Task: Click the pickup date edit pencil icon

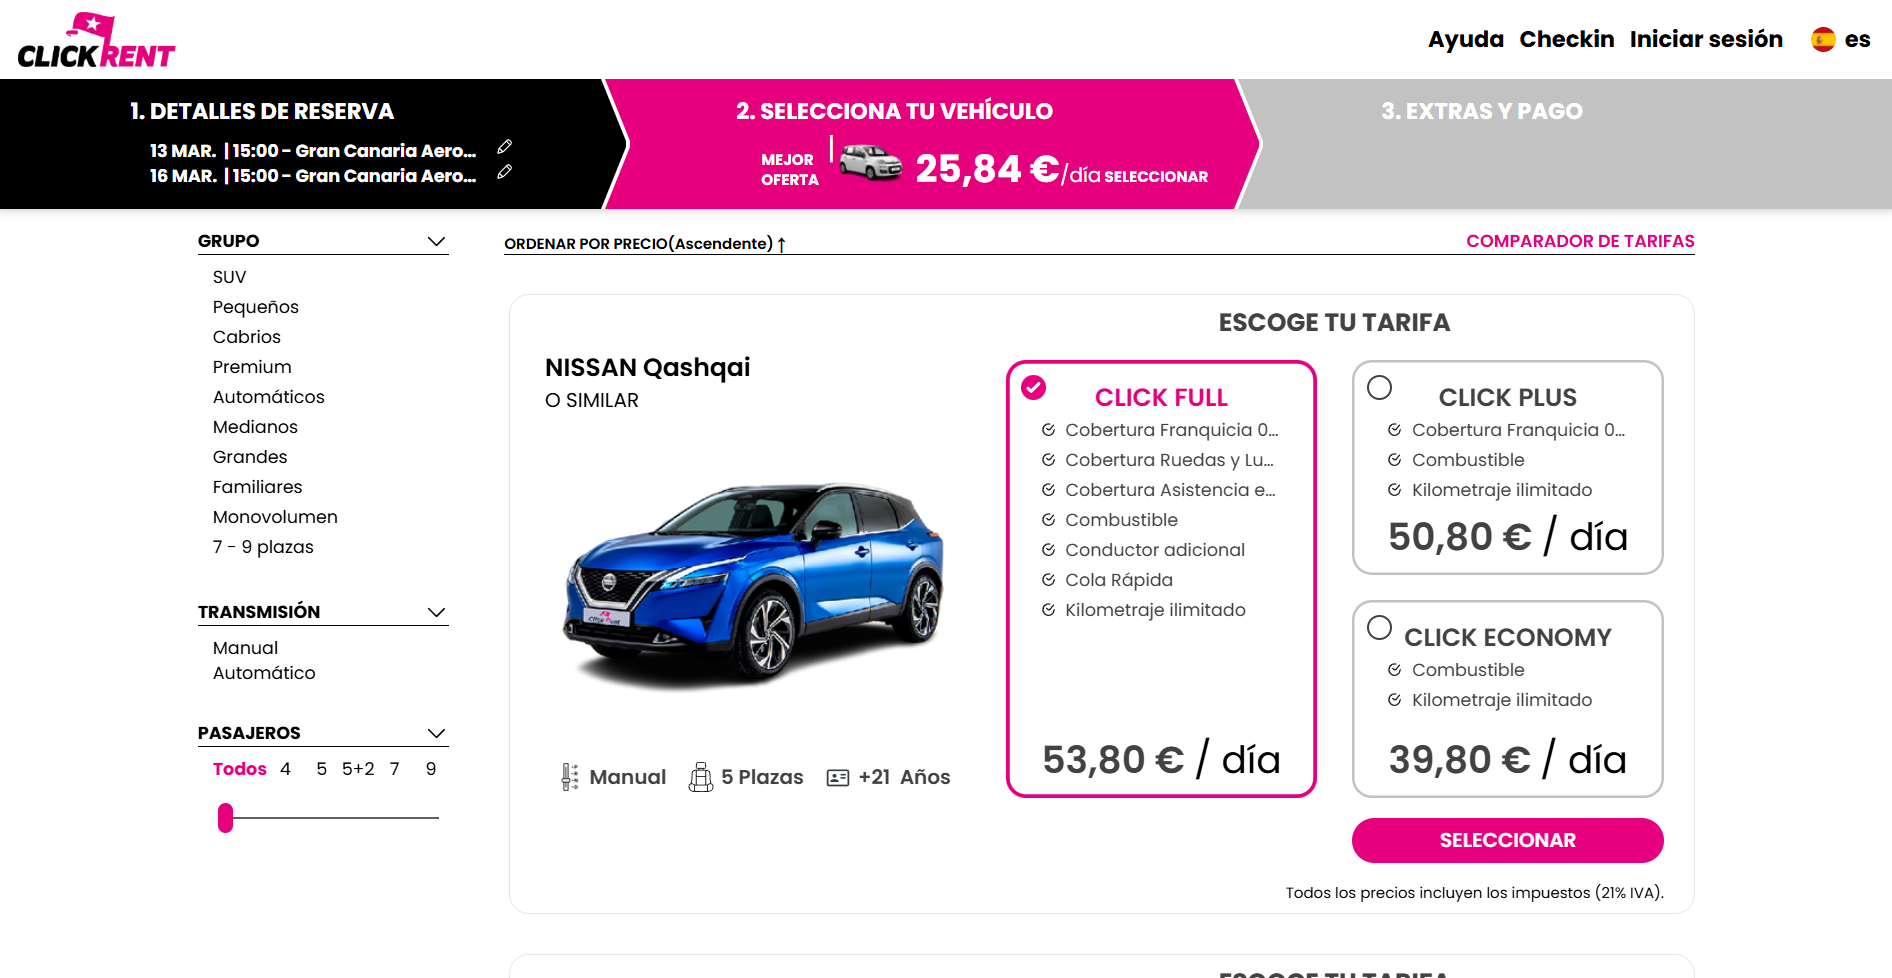Action: click(x=505, y=147)
